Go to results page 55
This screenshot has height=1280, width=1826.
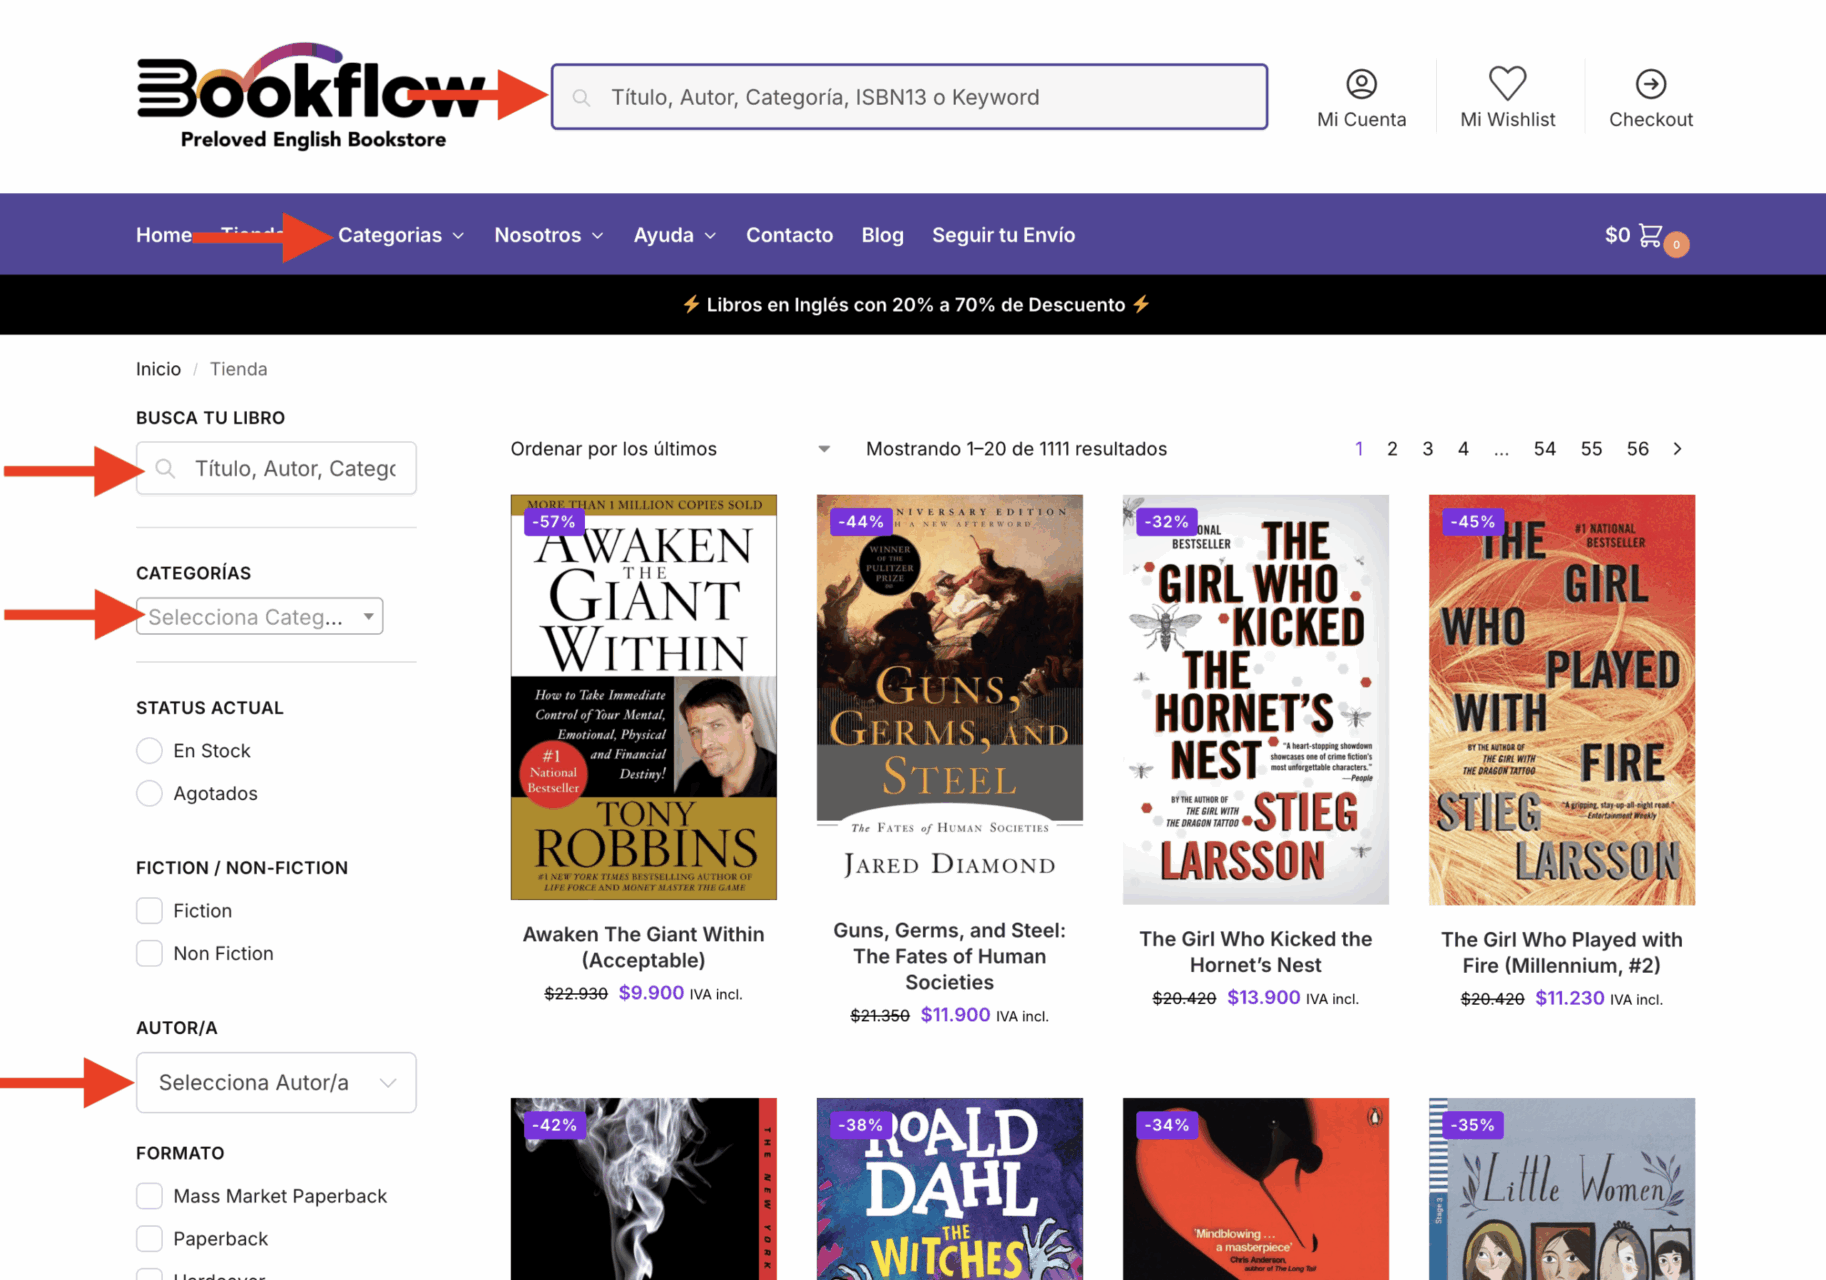(1591, 449)
